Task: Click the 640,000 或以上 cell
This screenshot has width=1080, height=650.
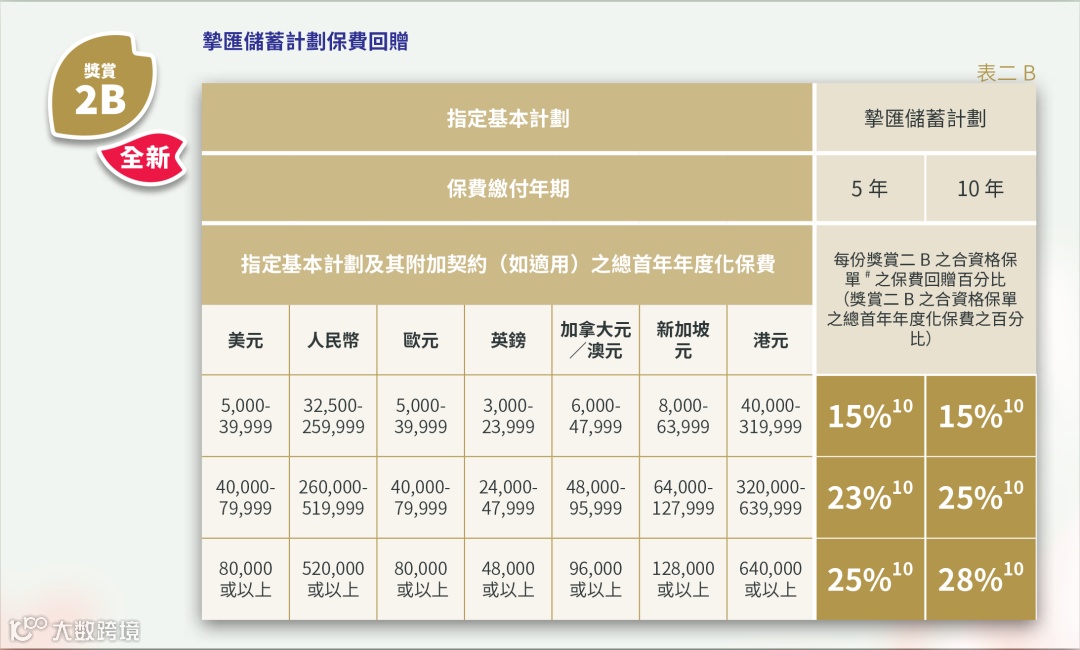Action: pos(770,579)
